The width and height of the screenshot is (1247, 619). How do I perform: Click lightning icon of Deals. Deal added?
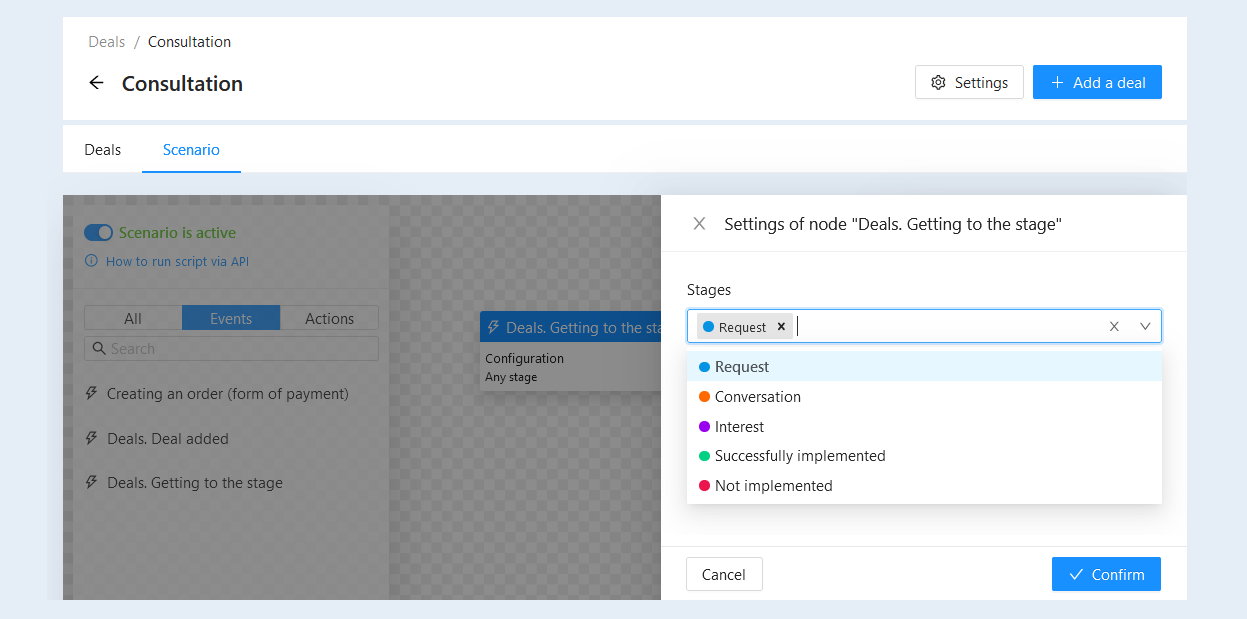click(93, 438)
